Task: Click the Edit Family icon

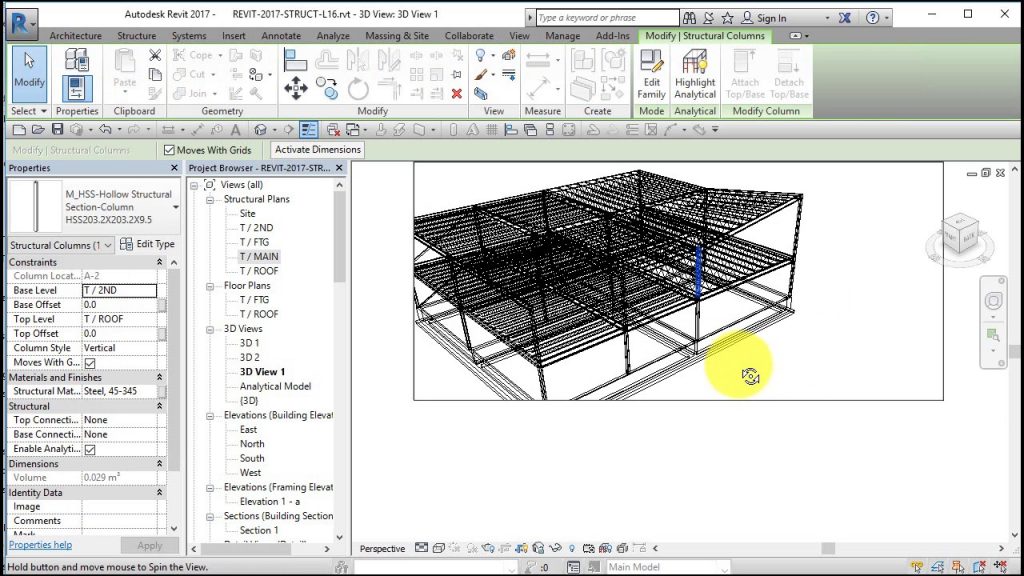Action: point(651,74)
